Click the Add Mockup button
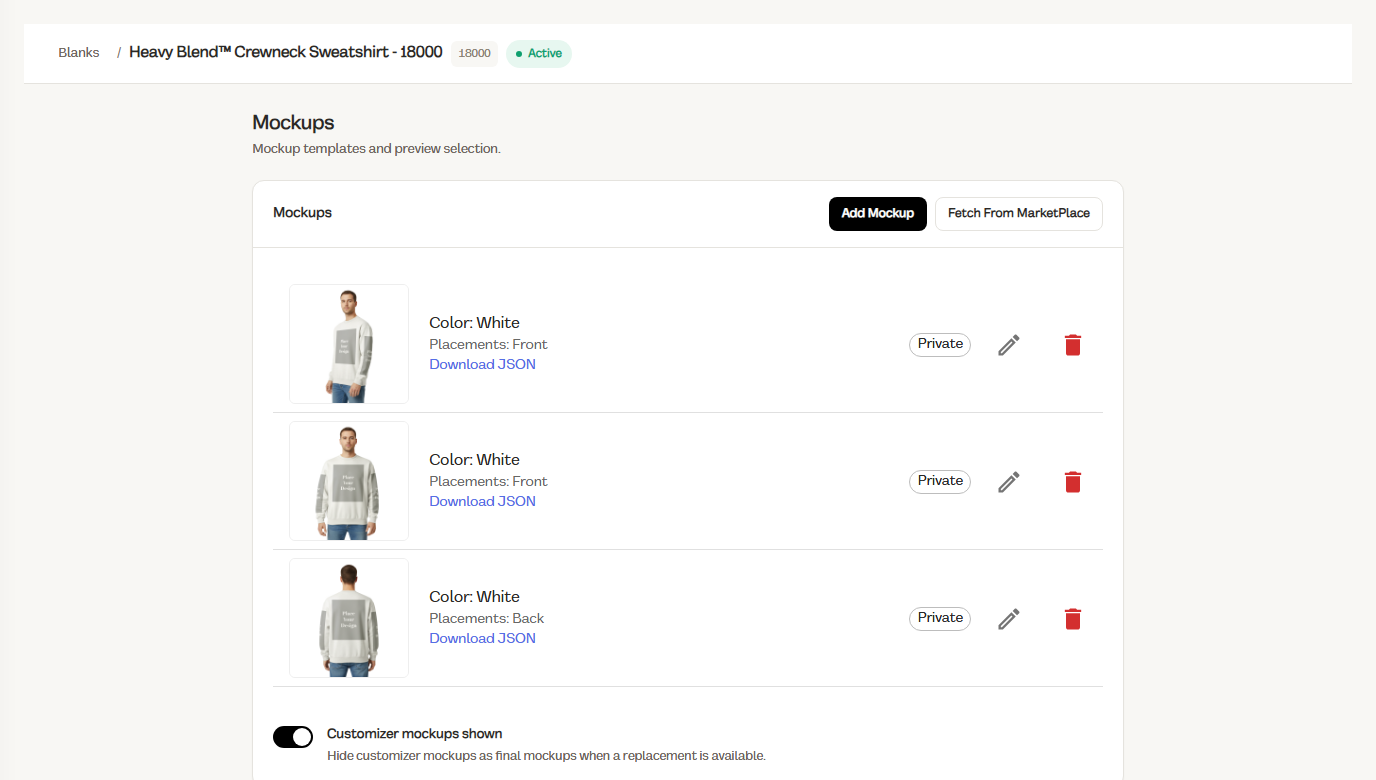 click(878, 214)
